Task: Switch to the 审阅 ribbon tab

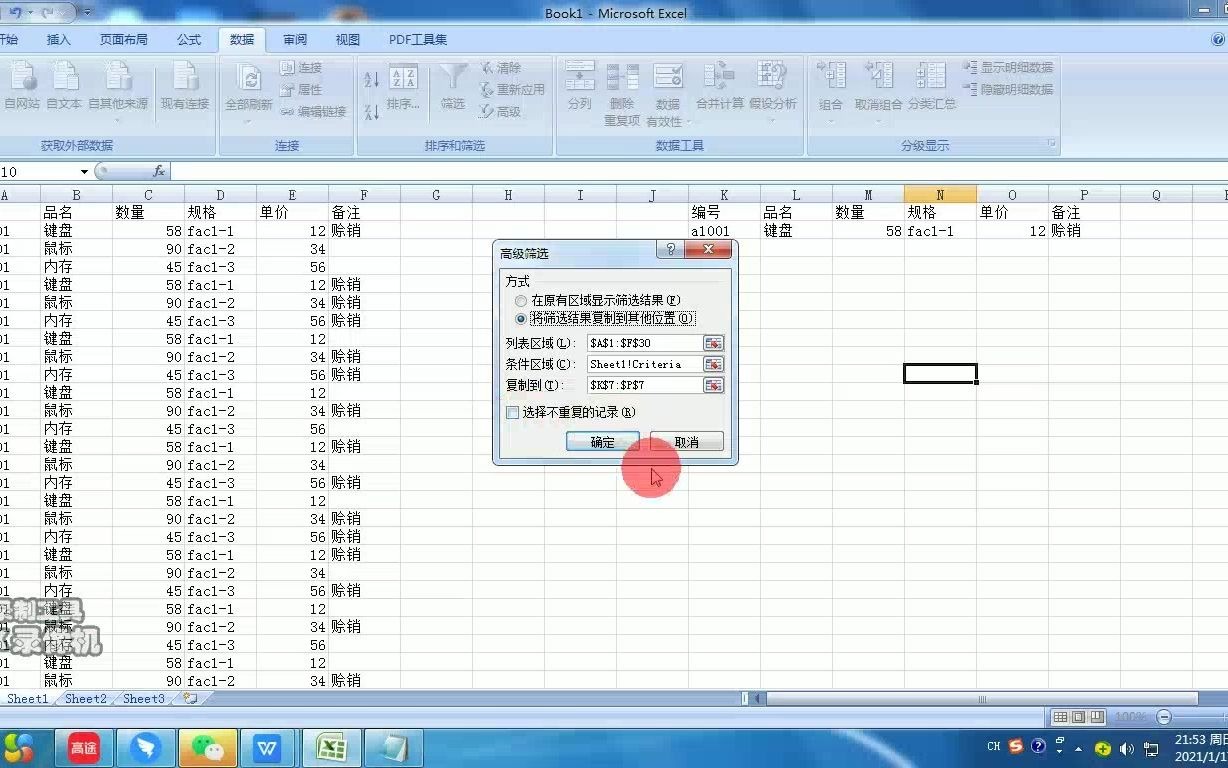Action: (294, 39)
